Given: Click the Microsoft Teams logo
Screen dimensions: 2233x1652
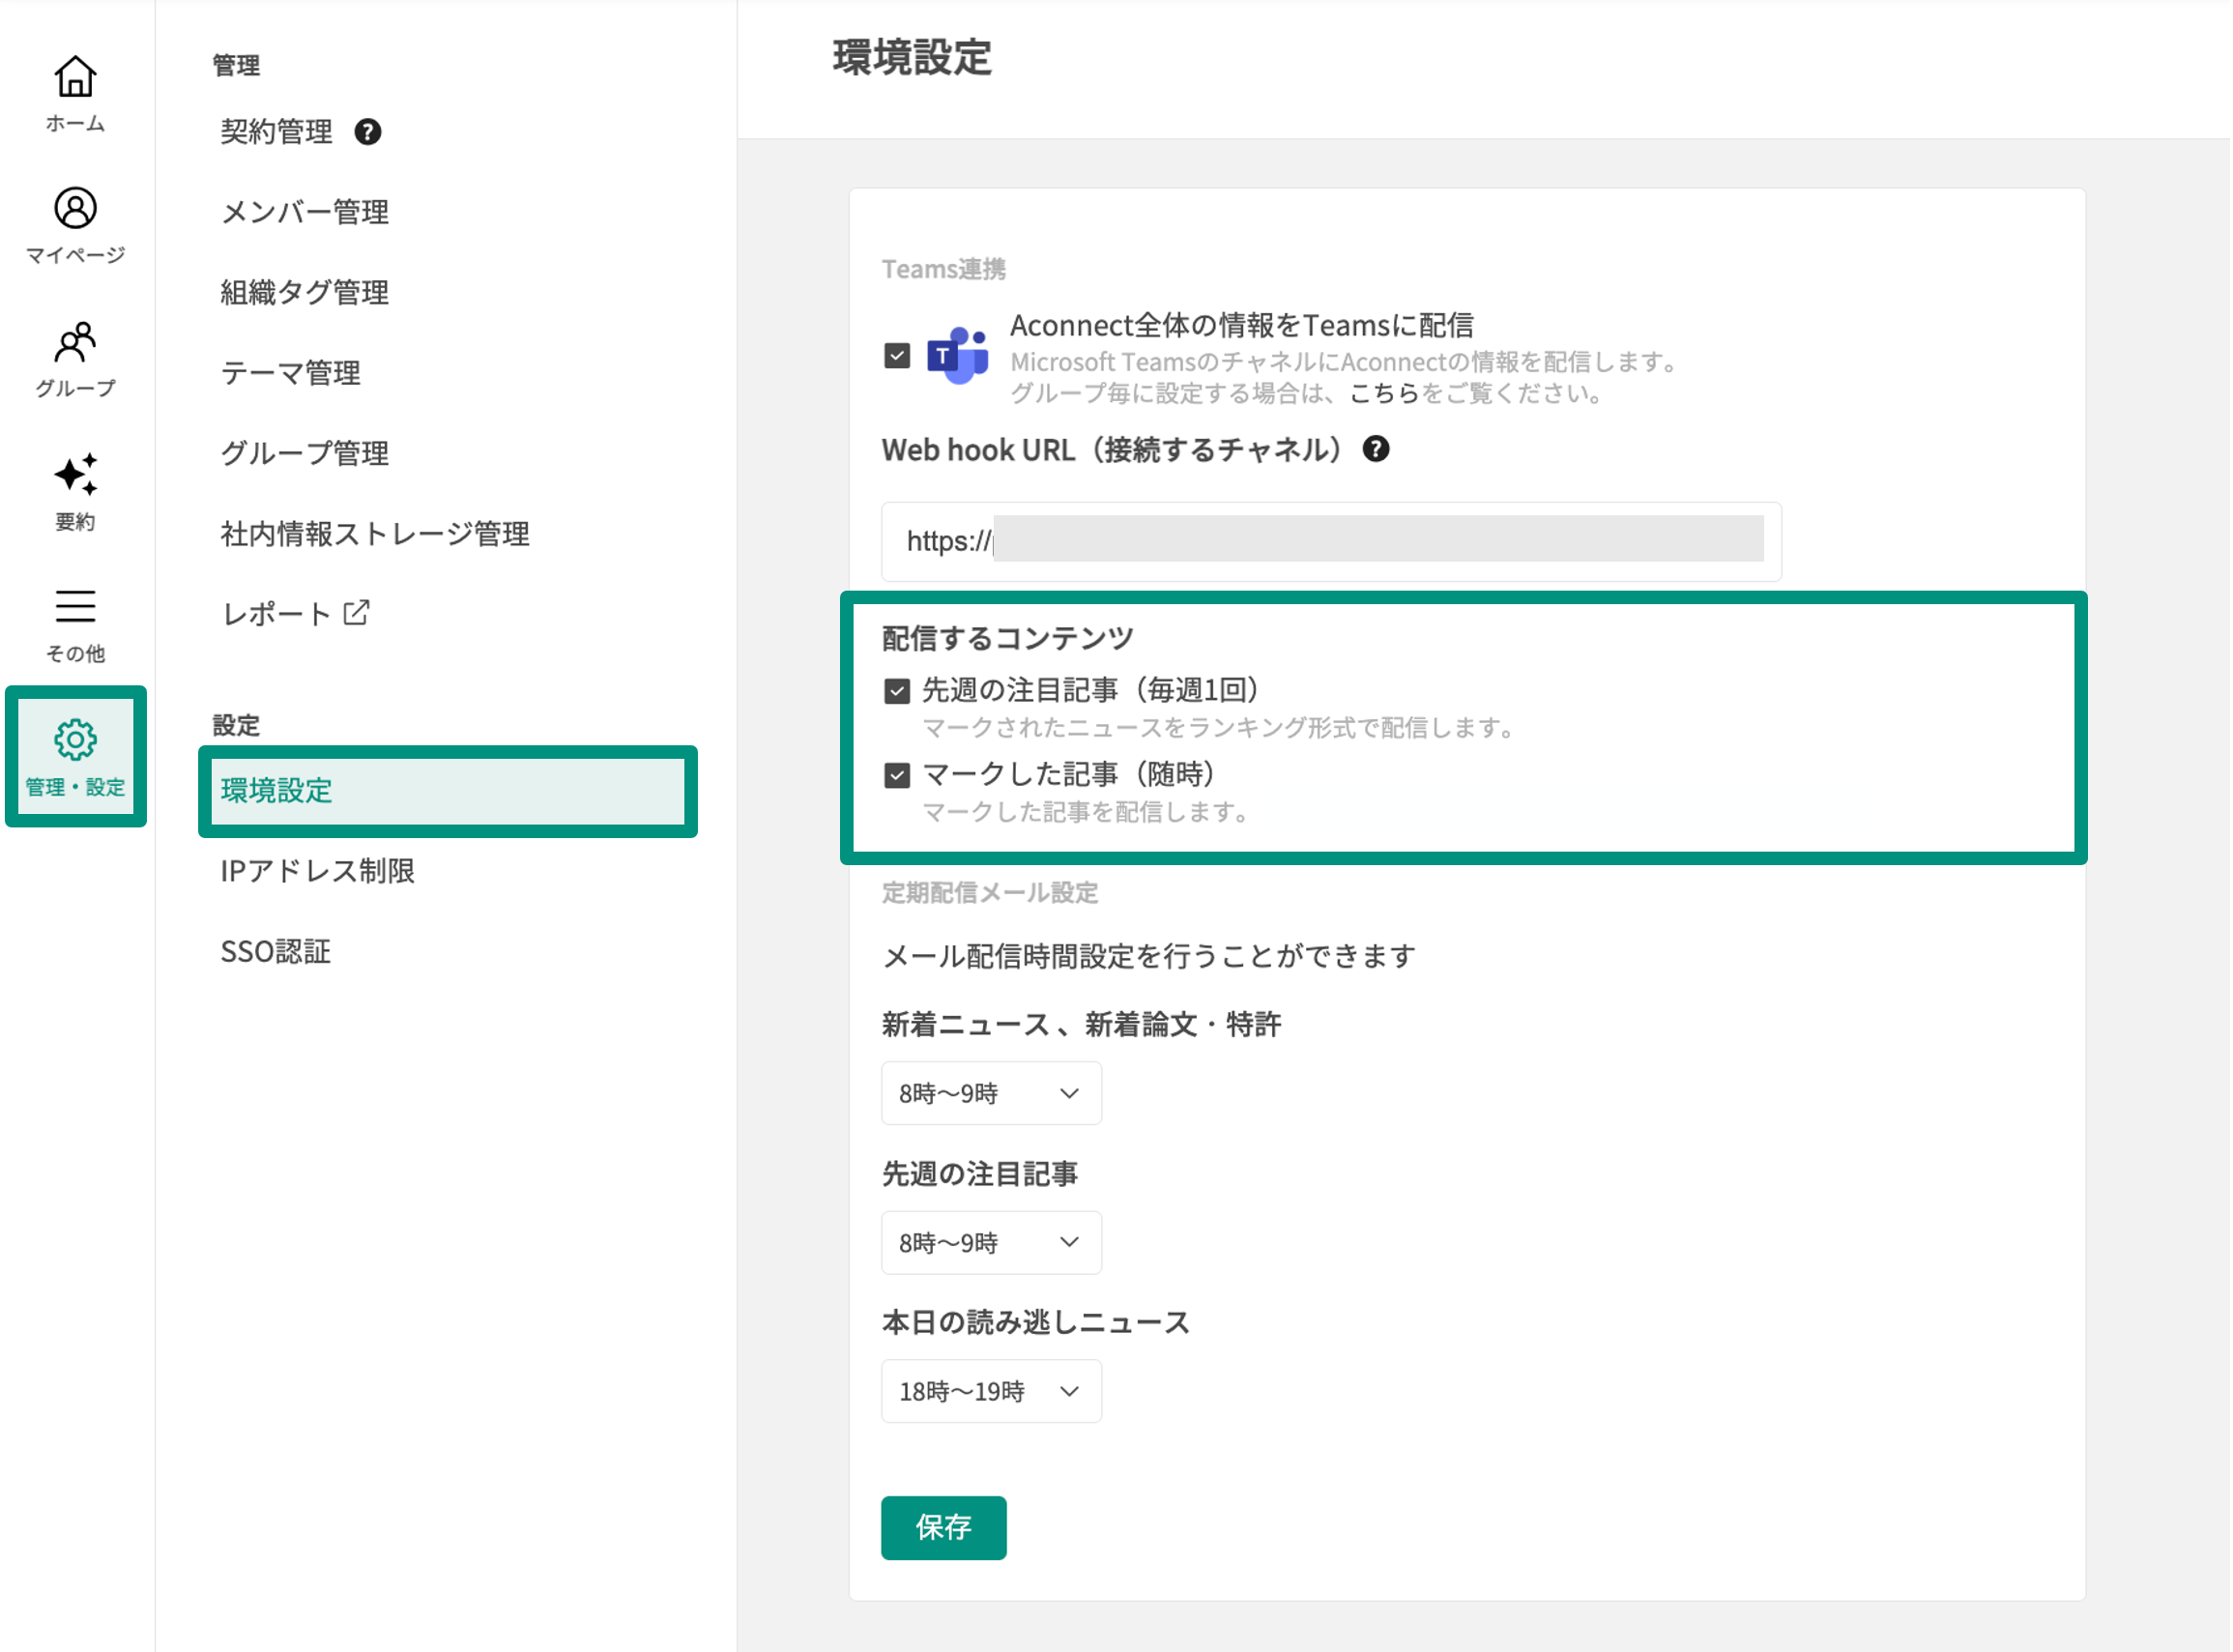Looking at the screenshot, I should 958,356.
